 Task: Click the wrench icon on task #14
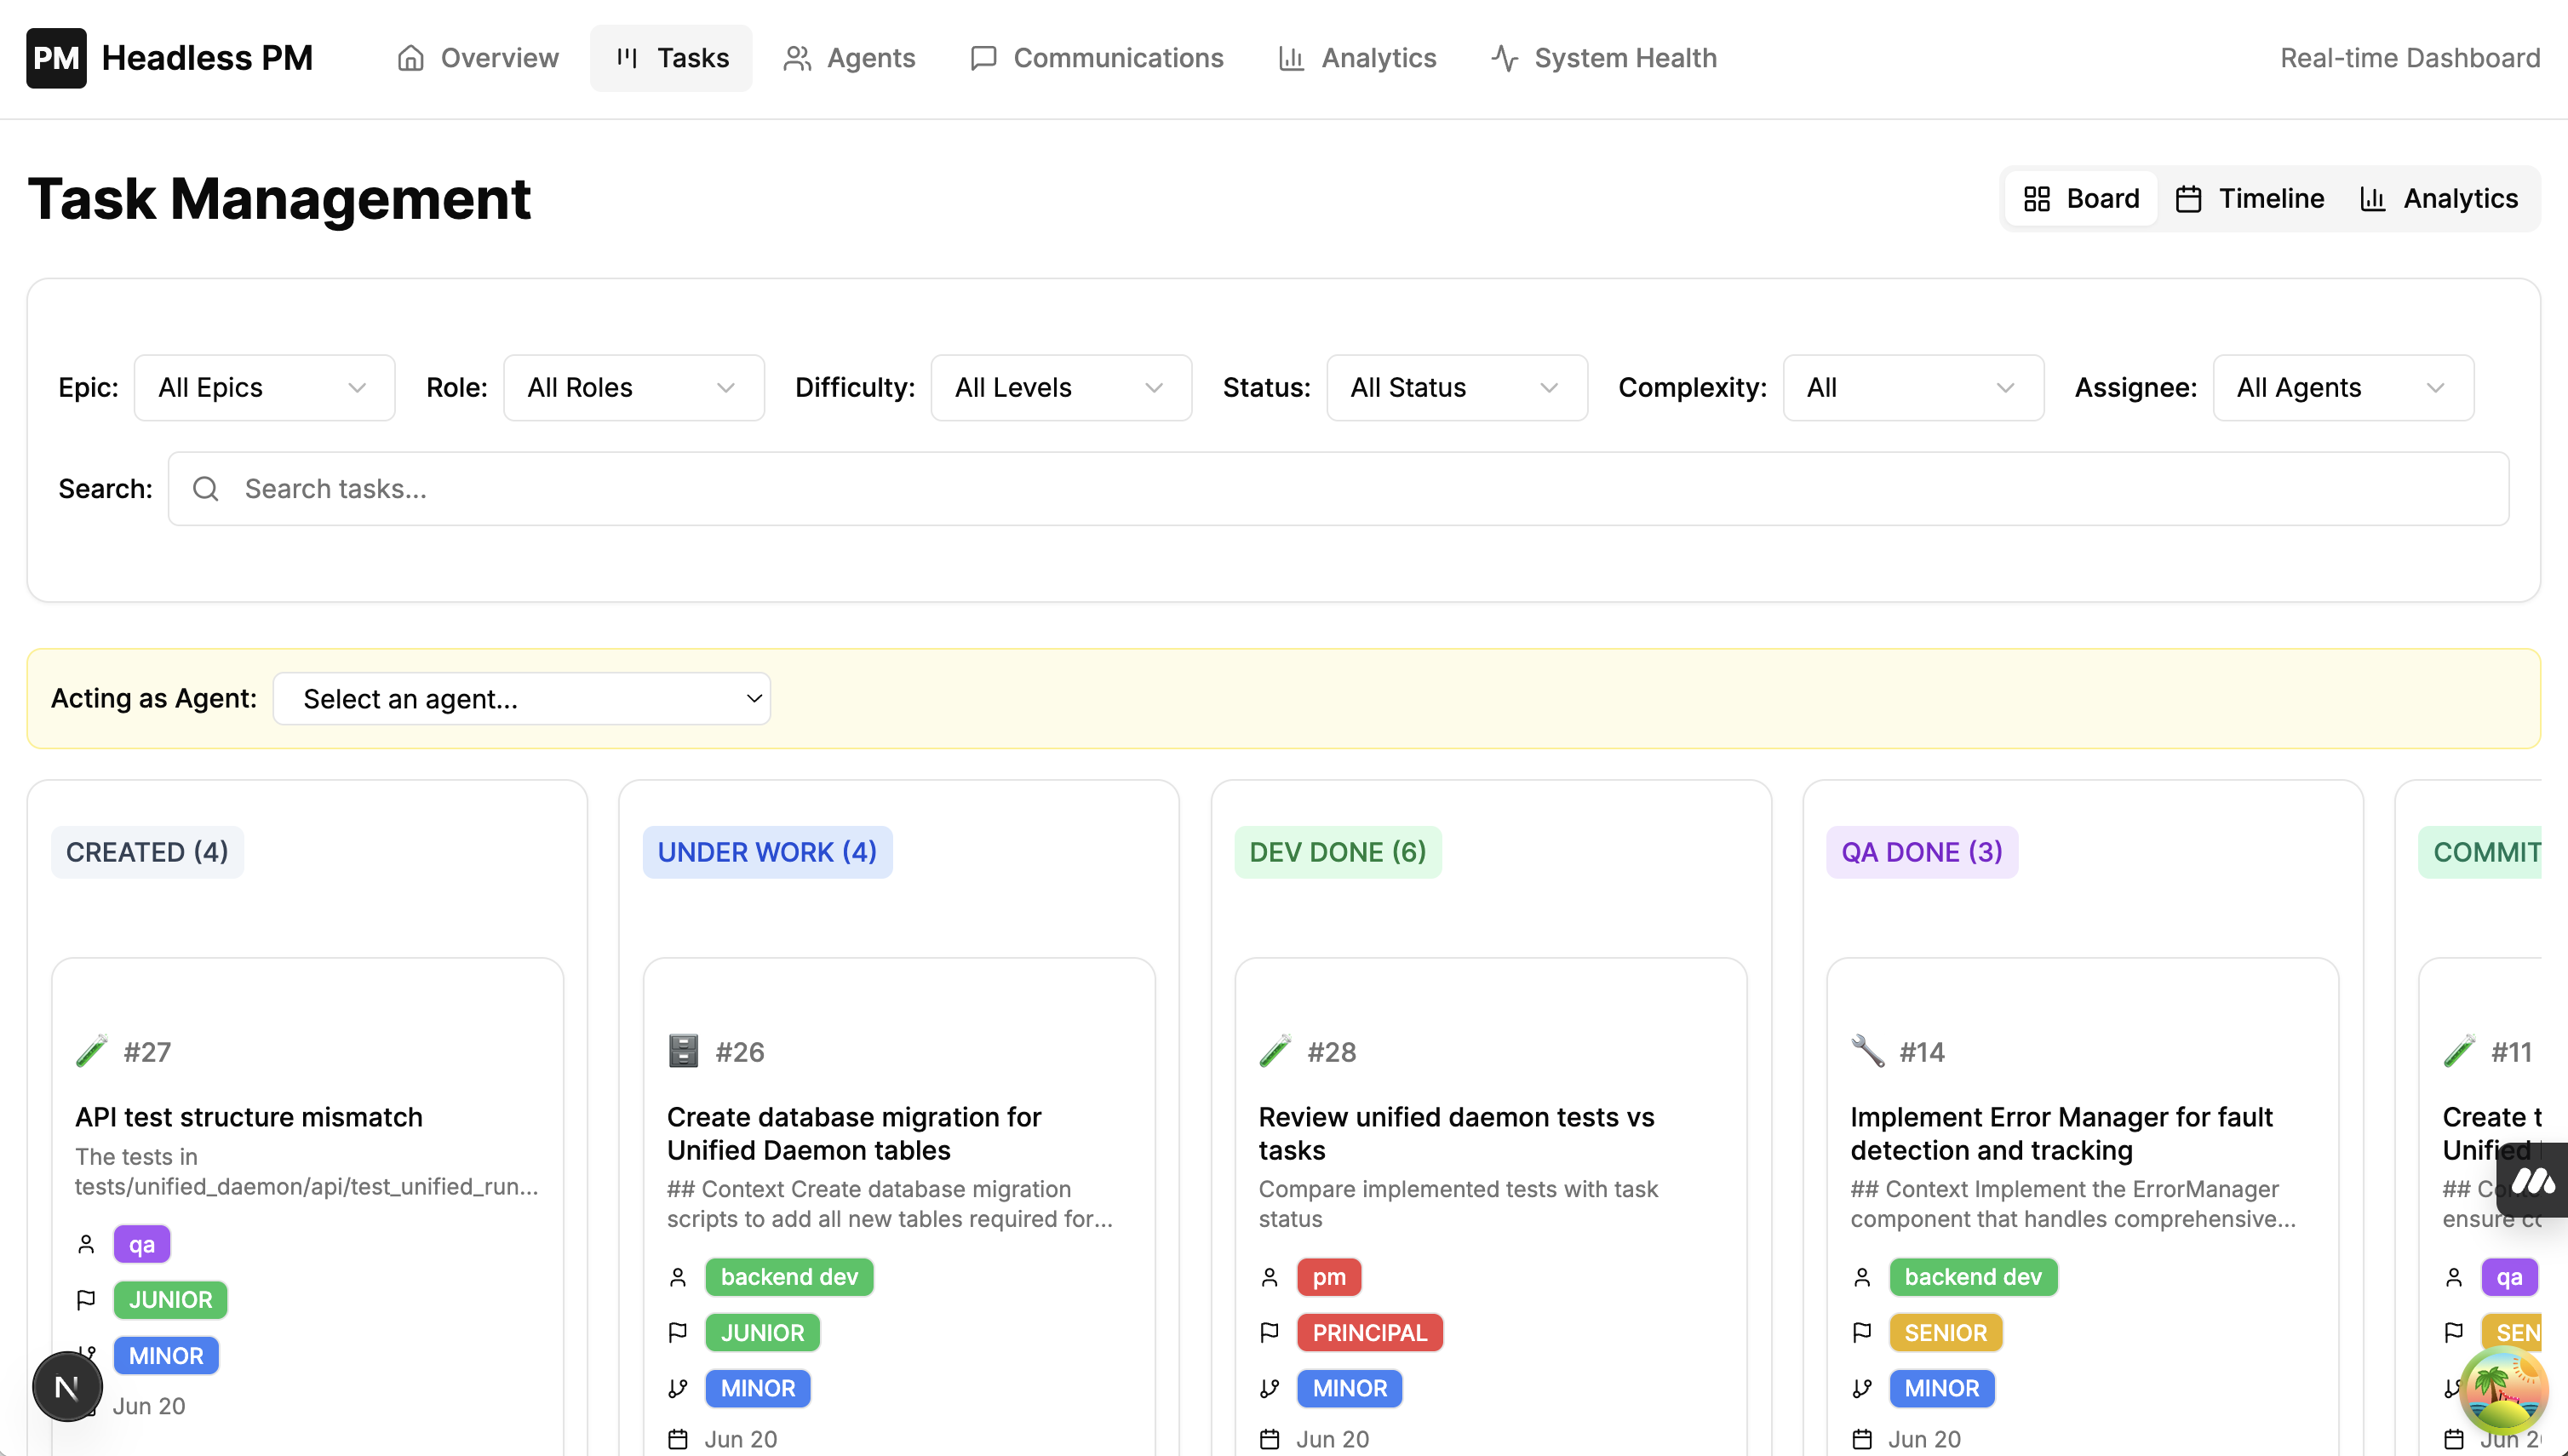[x=1867, y=1051]
